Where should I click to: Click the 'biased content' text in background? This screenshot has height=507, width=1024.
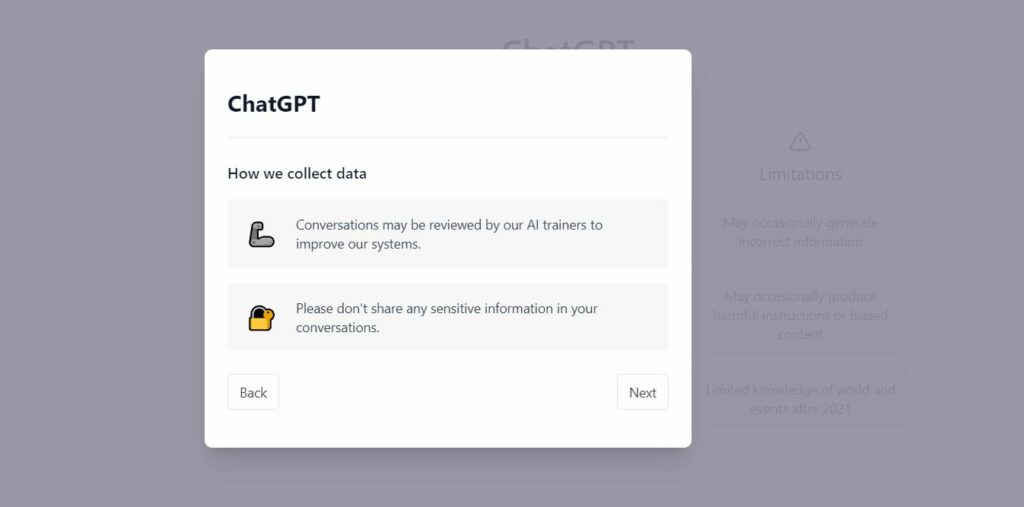click(800, 334)
